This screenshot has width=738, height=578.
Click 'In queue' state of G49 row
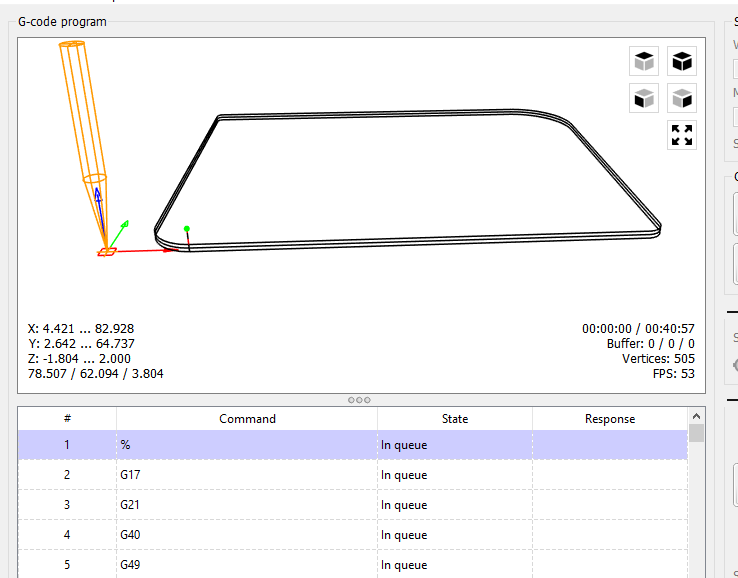coord(455,564)
